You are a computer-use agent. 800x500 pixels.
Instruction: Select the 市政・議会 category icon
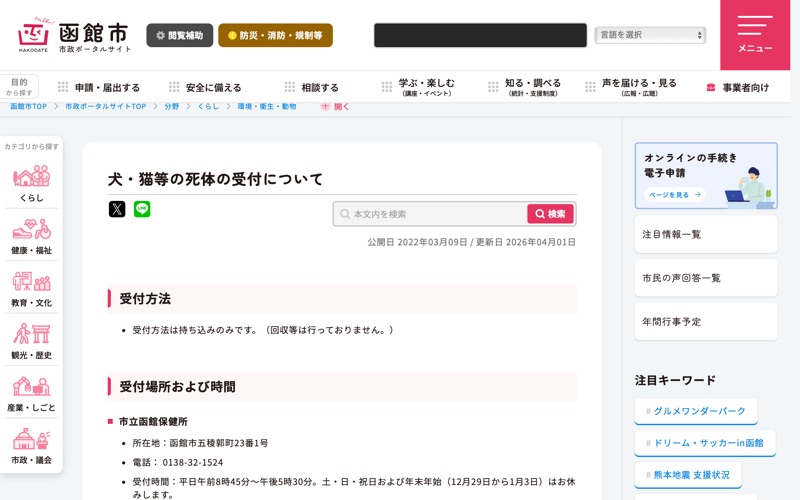click(32, 446)
